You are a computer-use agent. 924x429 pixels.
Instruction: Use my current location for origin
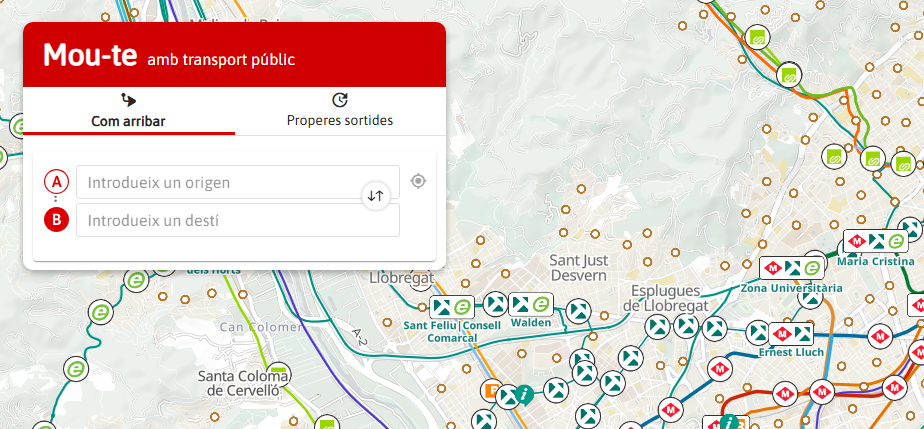point(418,181)
